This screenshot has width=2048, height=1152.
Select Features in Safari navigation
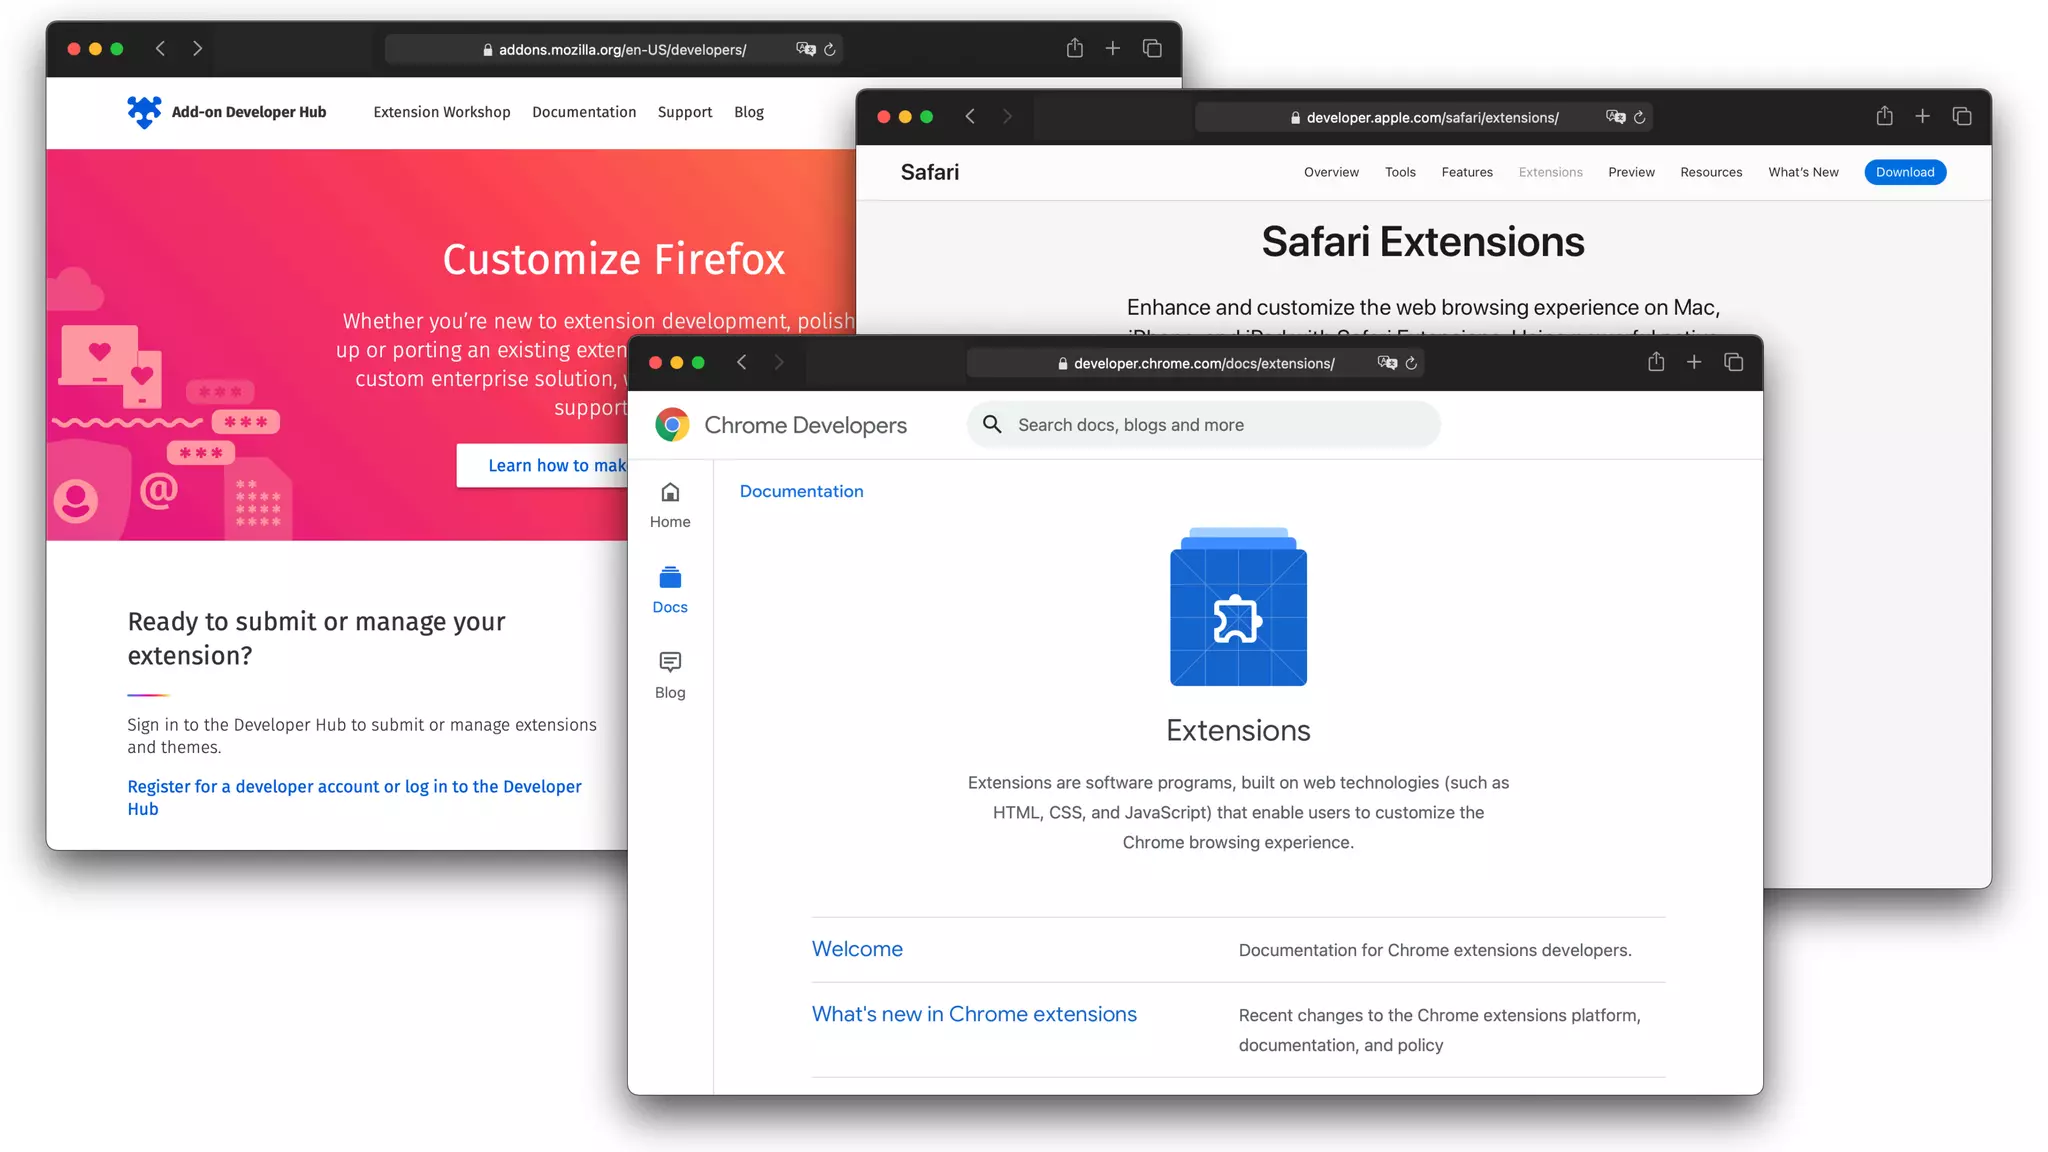pos(1466,172)
